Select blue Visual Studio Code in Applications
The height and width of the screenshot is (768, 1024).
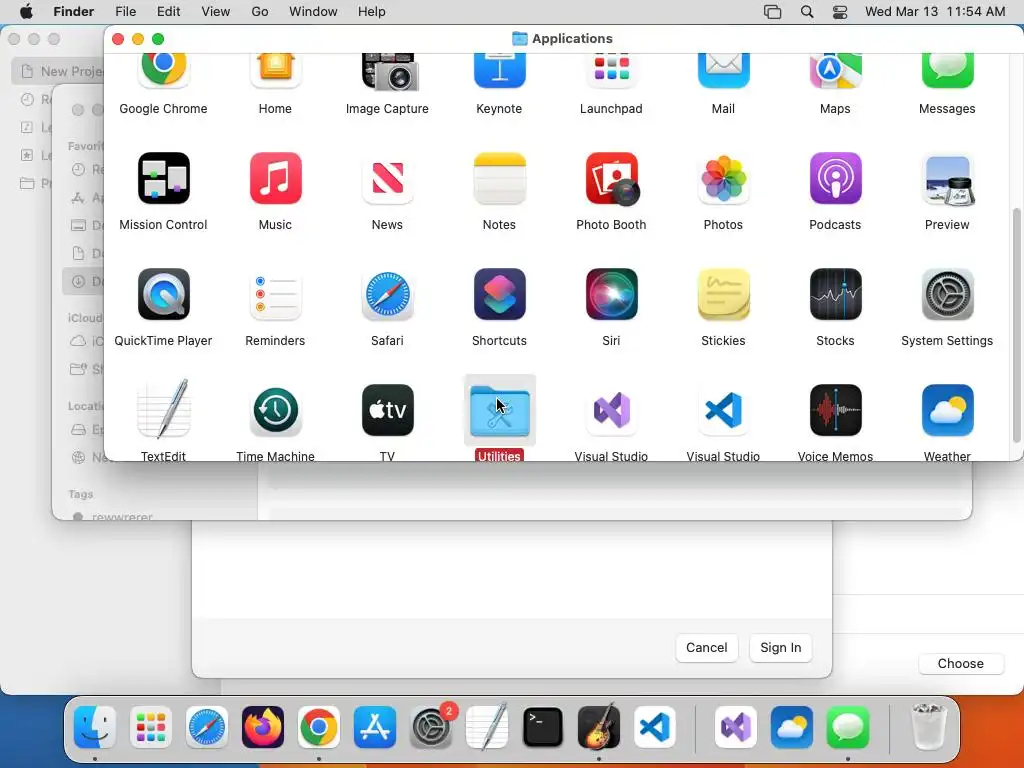coord(723,410)
